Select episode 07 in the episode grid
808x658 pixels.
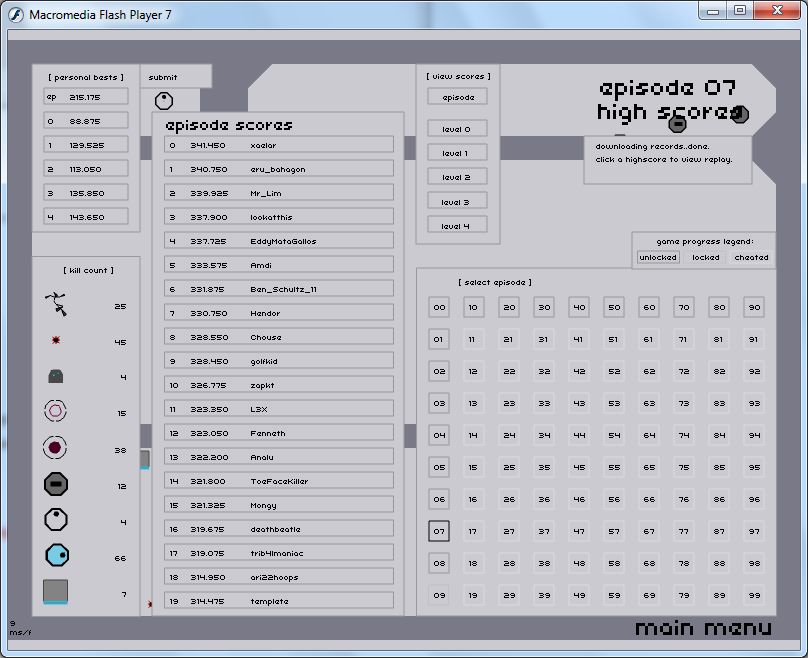click(439, 531)
